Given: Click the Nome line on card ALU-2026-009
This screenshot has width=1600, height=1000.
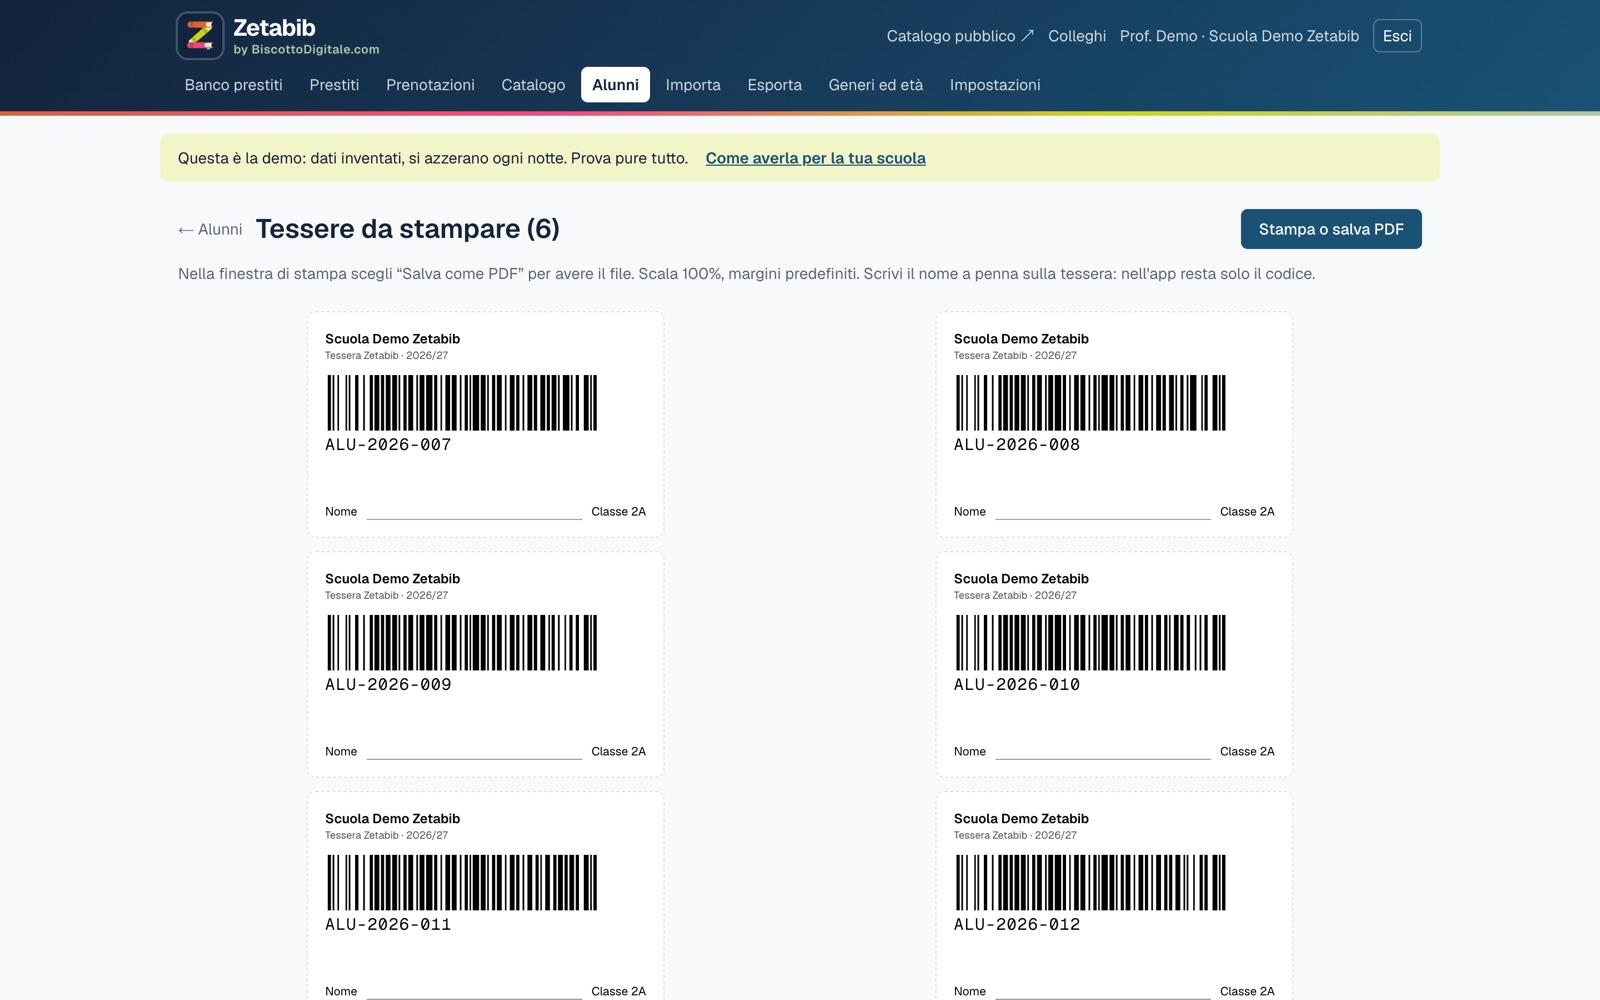Looking at the screenshot, I should pyautogui.click(x=474, y=752).
